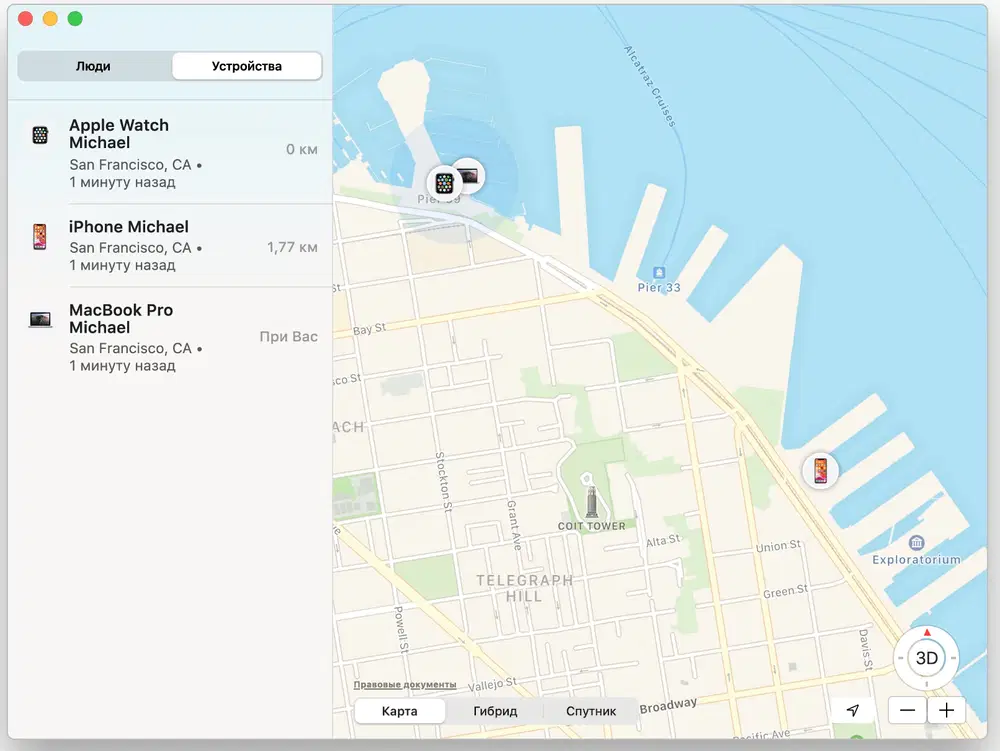1000x751 pixels.
Task: Click the current location arrow button
Action: coord(853,710)
